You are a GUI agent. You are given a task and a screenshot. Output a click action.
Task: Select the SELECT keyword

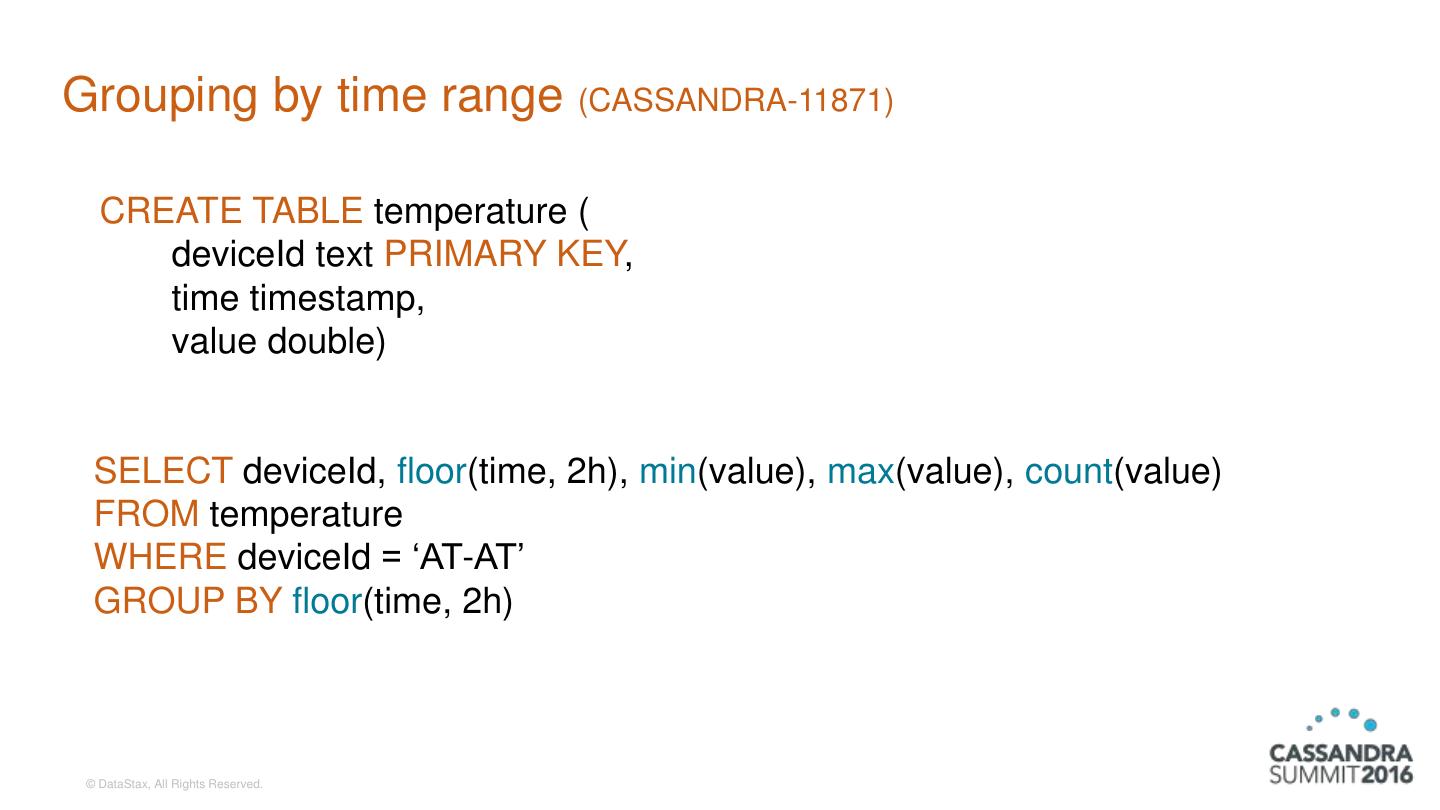(163, 470)
